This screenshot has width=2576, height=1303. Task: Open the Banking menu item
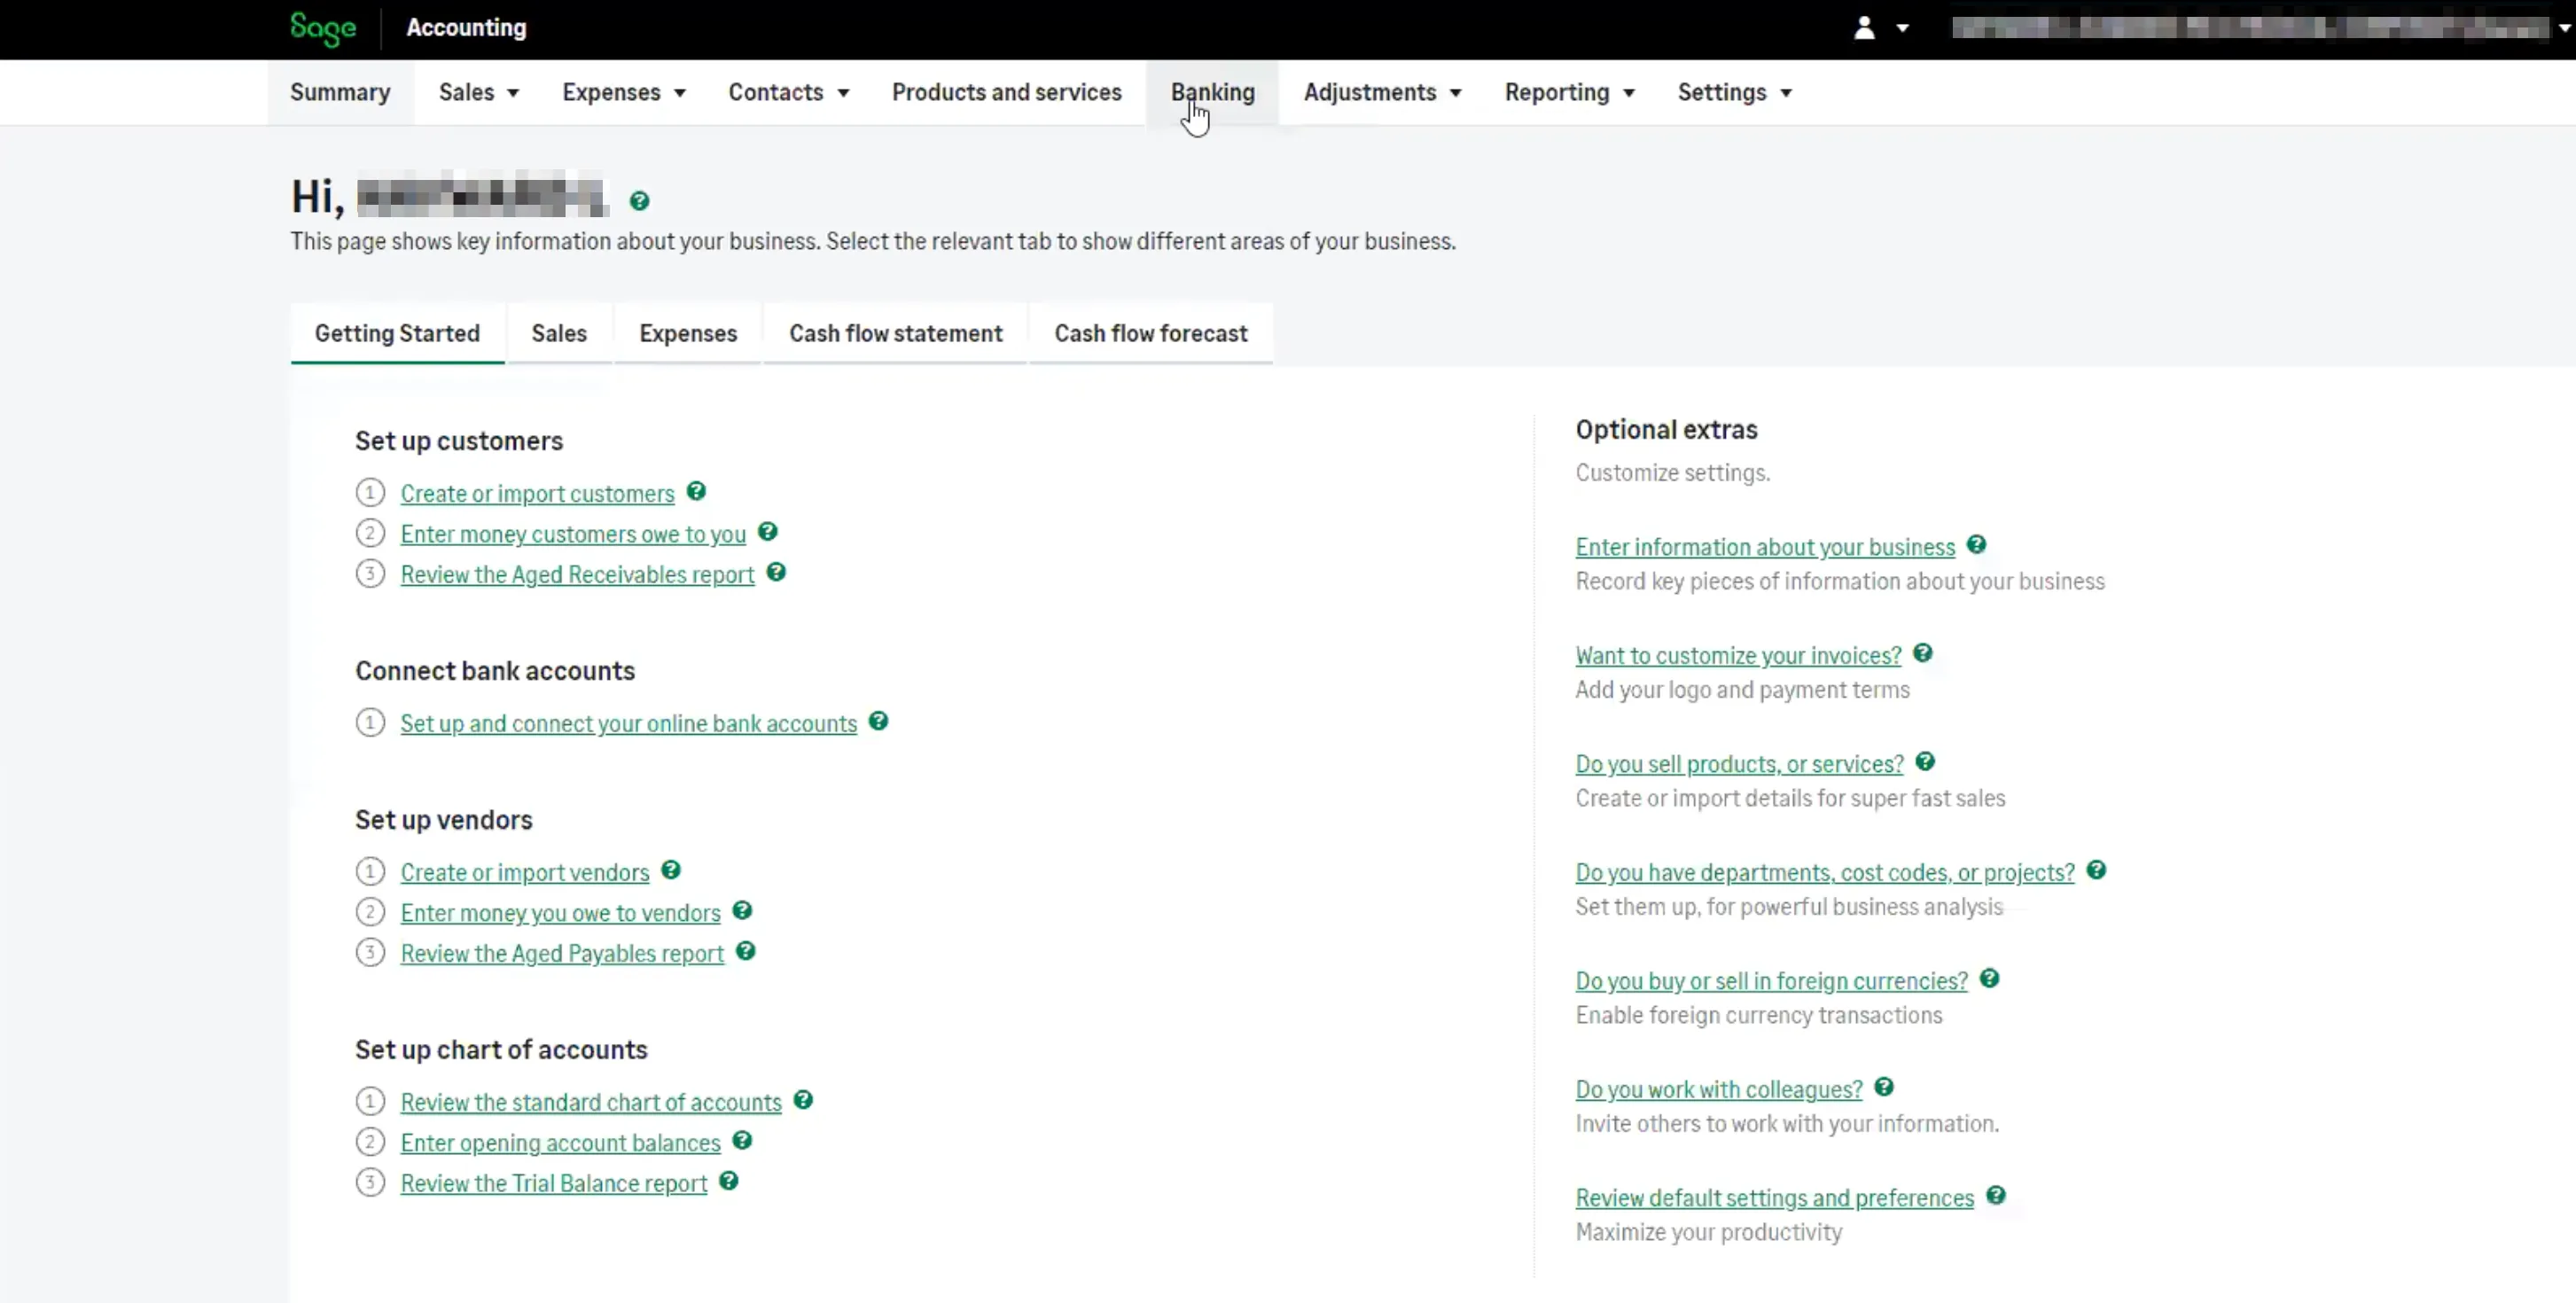pyautogui.click(x=1213, y=92)
